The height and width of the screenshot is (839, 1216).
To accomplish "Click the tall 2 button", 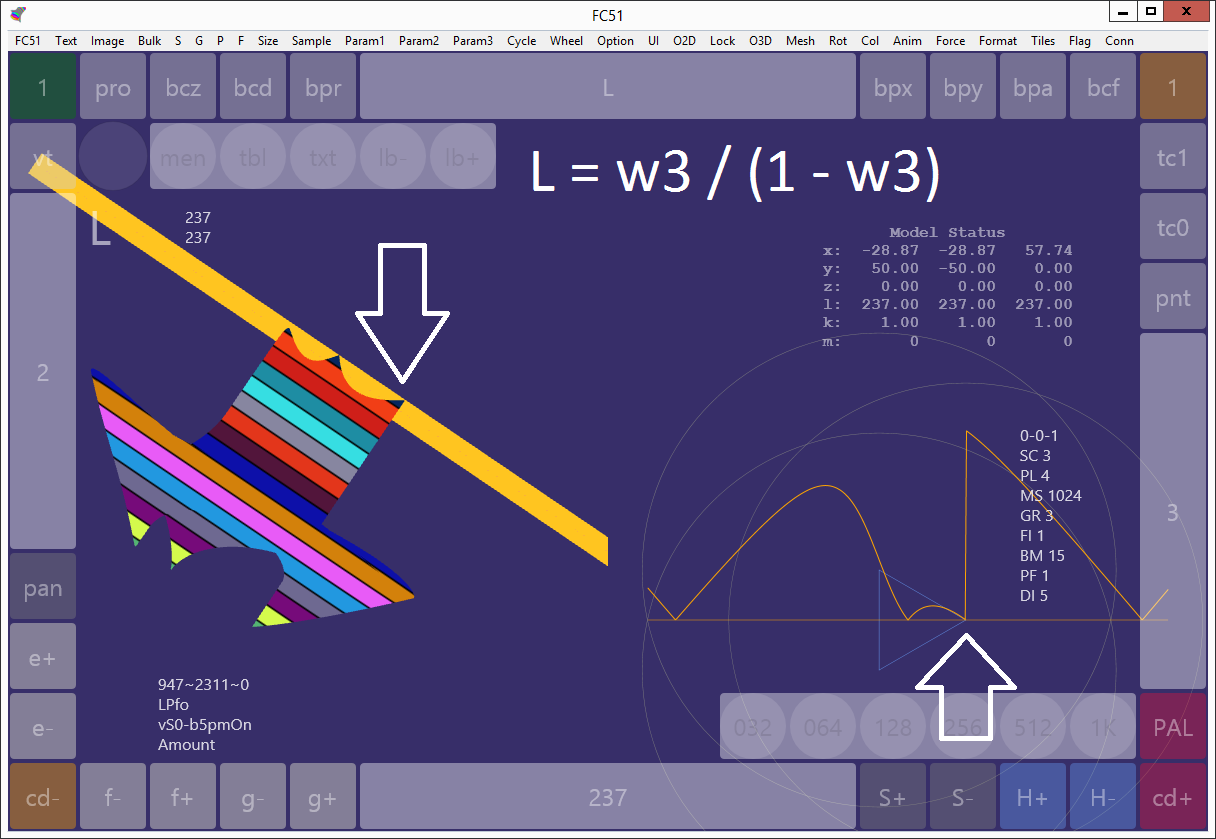I will click(x=43, y=371).
